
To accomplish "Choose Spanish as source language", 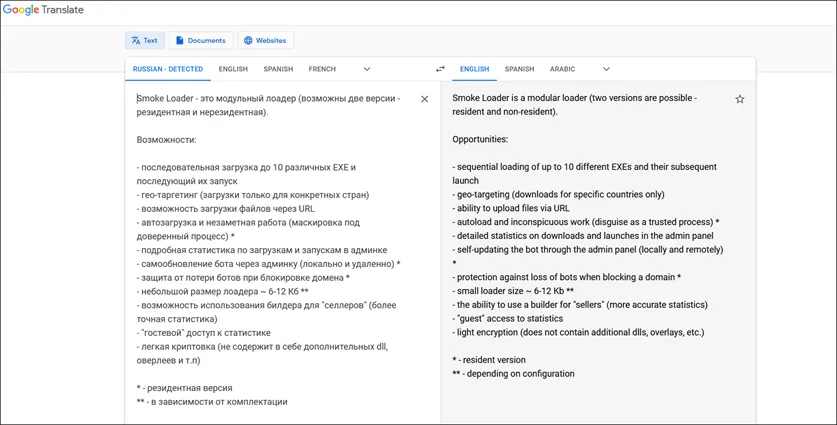I will 278,69.
